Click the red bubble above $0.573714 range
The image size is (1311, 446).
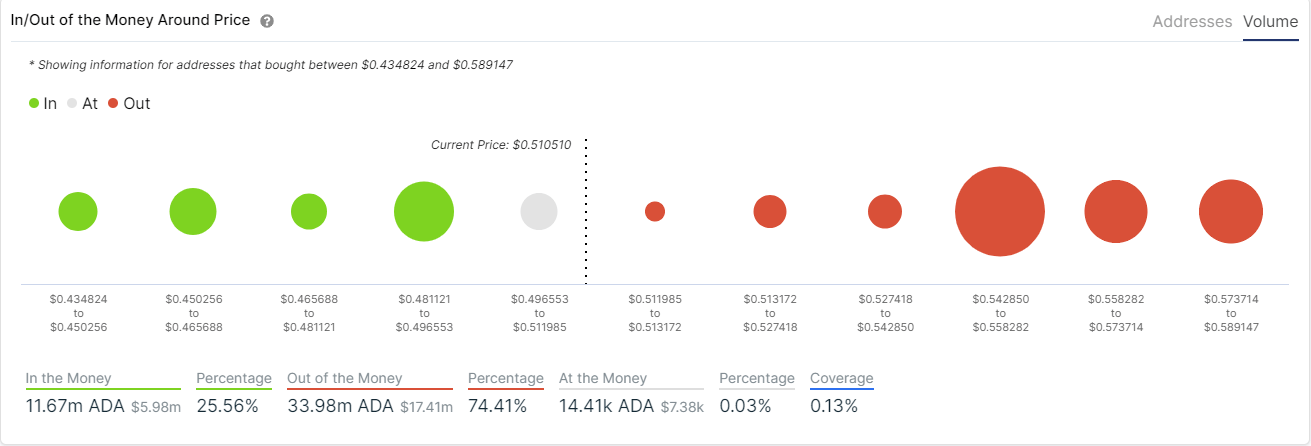pos(1231,212)
